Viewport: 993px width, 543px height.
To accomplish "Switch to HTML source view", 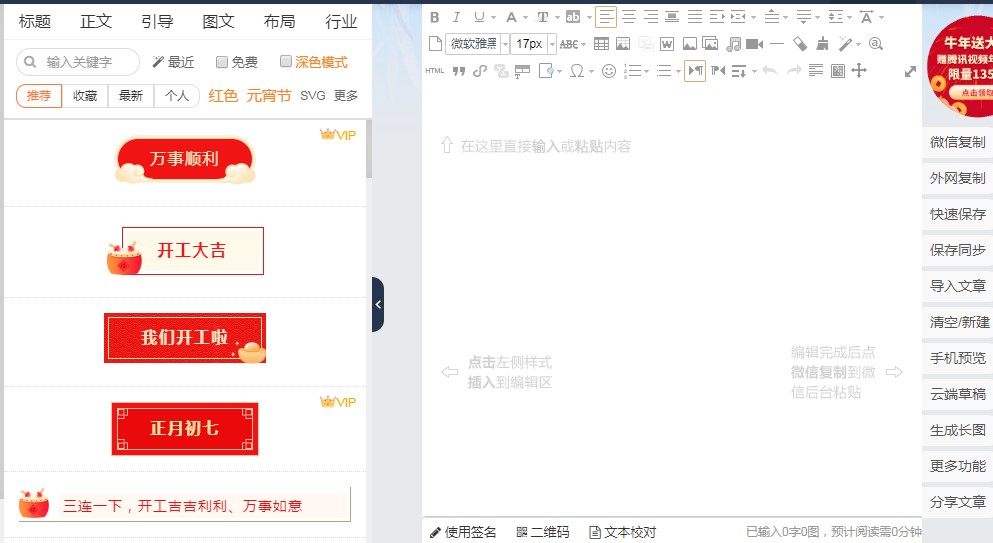I will (434, 70).
